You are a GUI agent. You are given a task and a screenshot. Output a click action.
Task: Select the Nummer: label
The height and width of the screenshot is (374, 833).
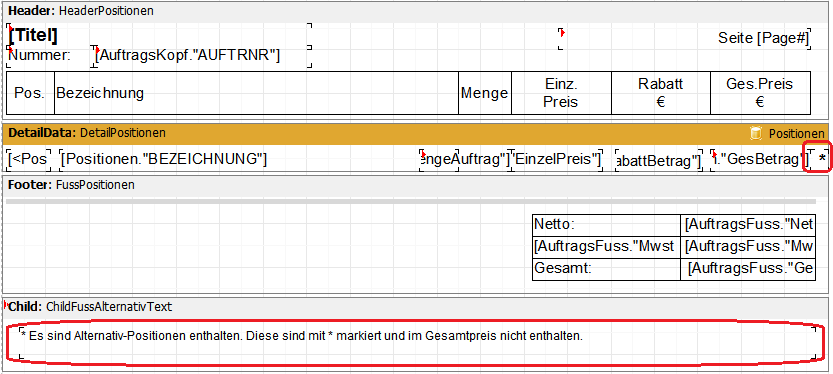click(x=50, y=57)
